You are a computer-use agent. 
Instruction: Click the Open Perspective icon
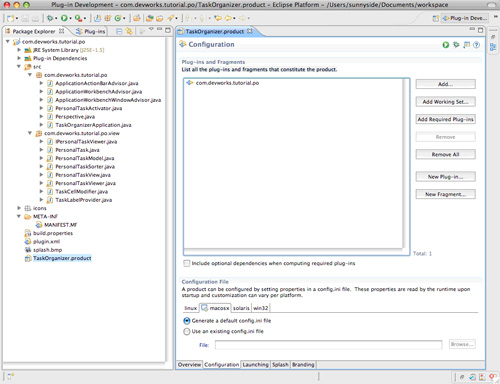click(435, 18)
